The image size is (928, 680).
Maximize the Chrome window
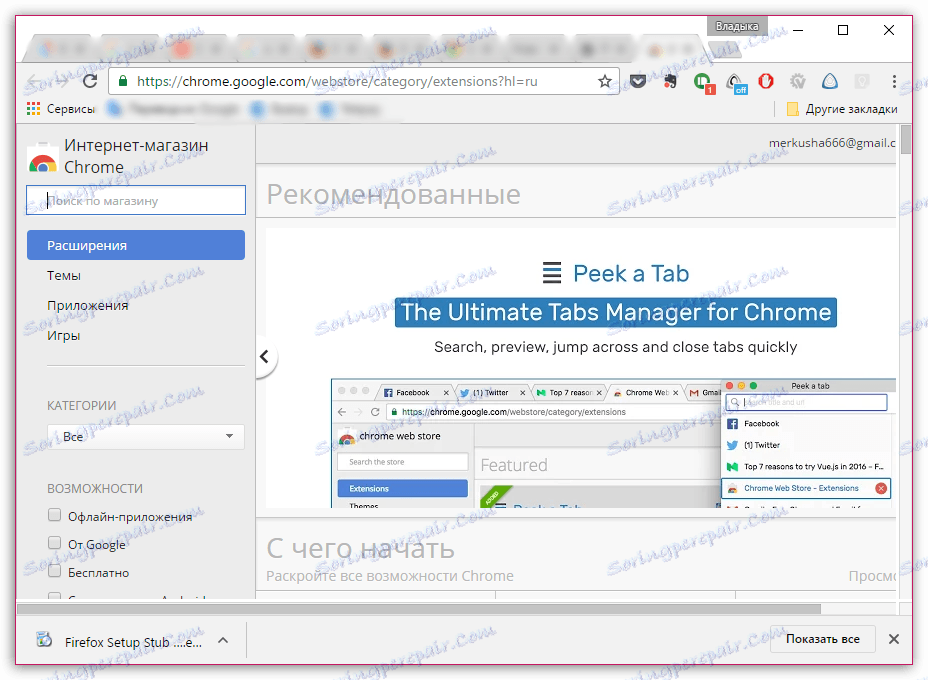click(843, 30)
